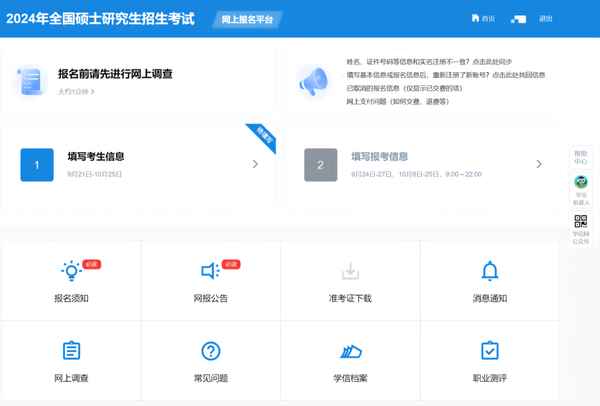Click the document icon beside 报名前请先进行网上调查
600x406 pixels.
coord(31,81)
